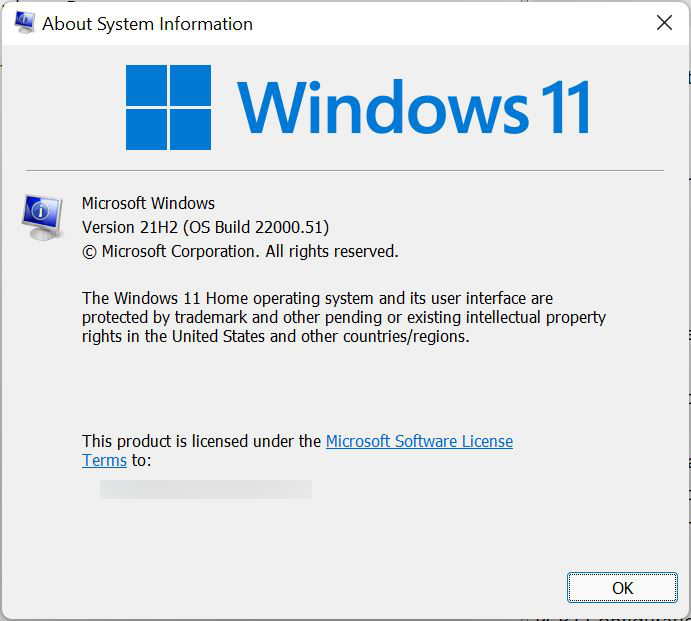
Task: Click the blurred licensee name field
Action: [206, 489]
